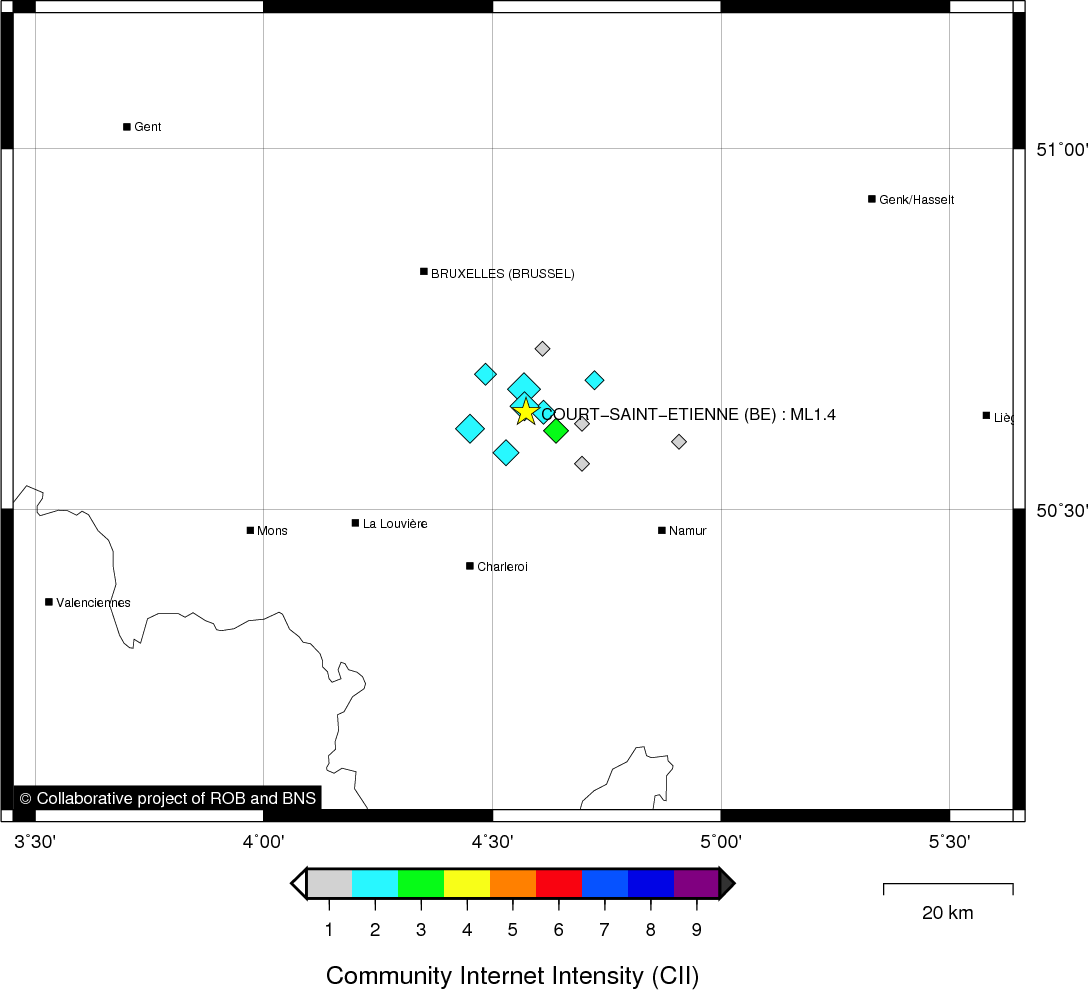
Task: Click the green diamond intensity marker
Action: pyautogui.click(x=556, y=431)
